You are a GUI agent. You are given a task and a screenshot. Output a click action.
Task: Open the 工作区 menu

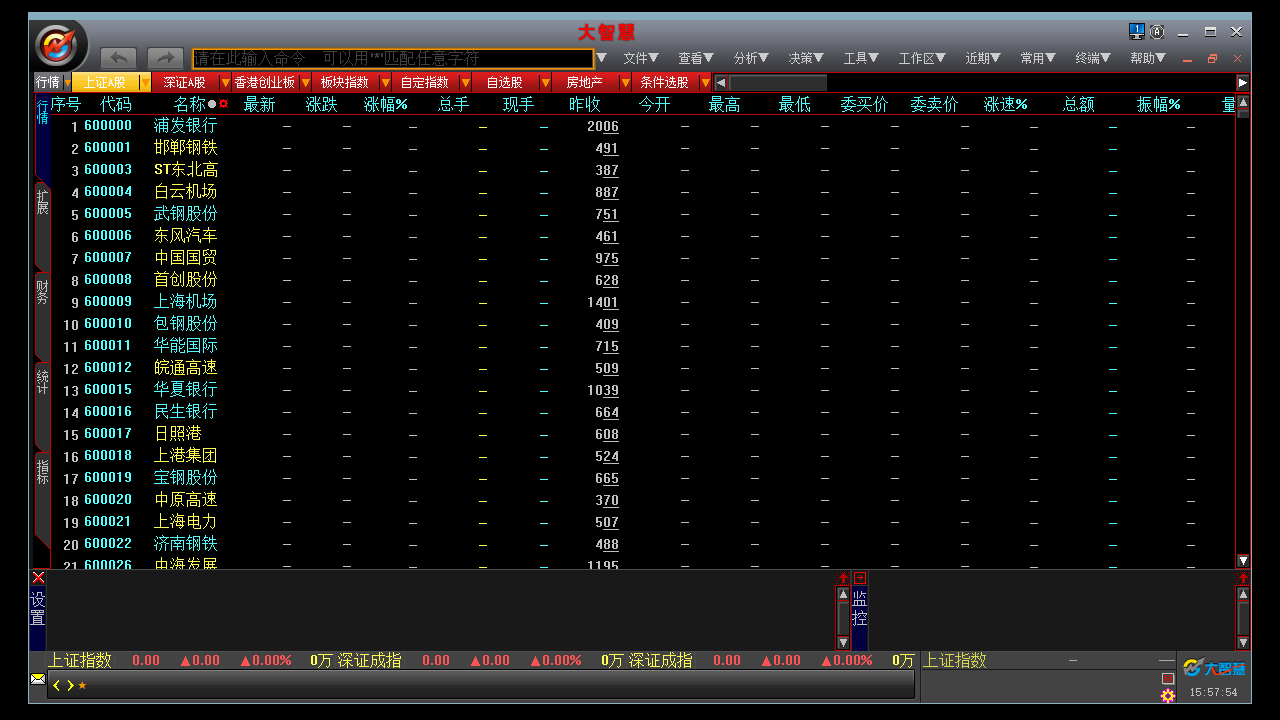(x=922, y=59)
